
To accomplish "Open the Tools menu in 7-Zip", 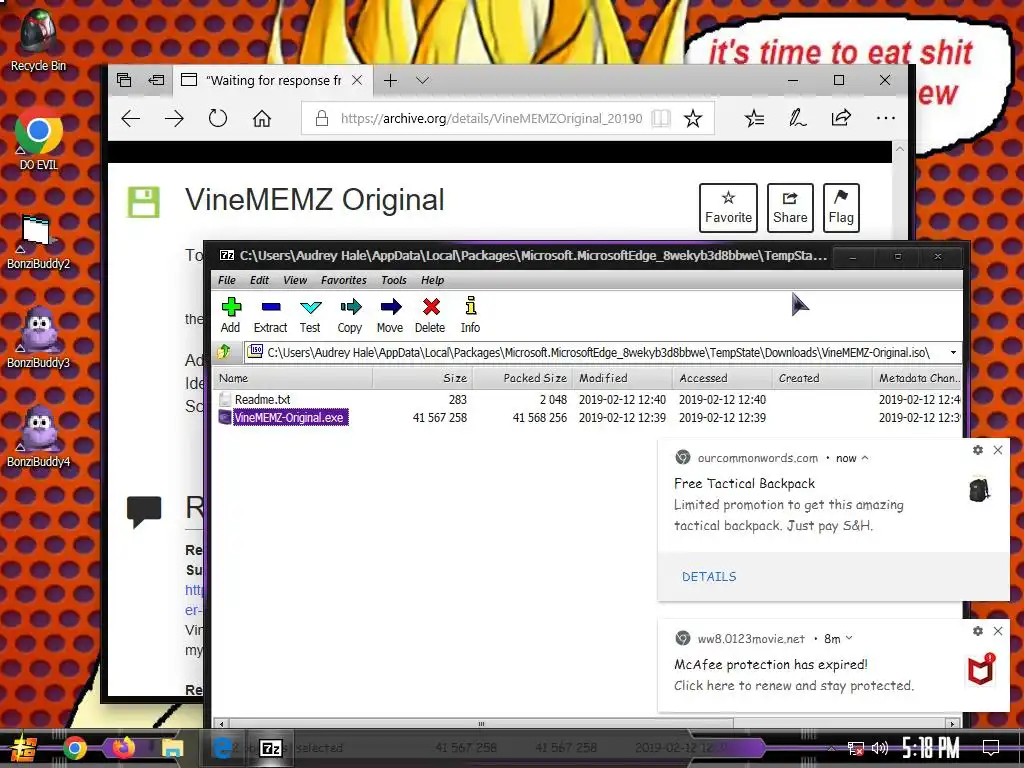I will 394,280.
